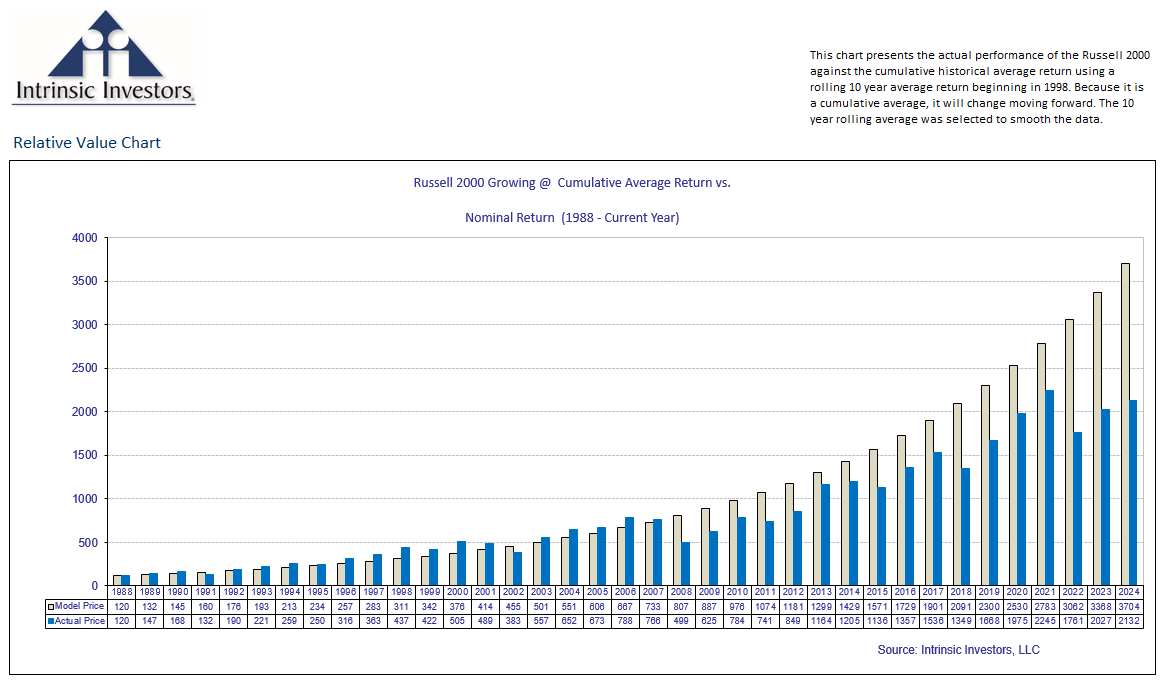The width and height of the screenshot is (1162, 684).
Task: Click the 1975 Actual Price cell
Action: click(1017, 620)
